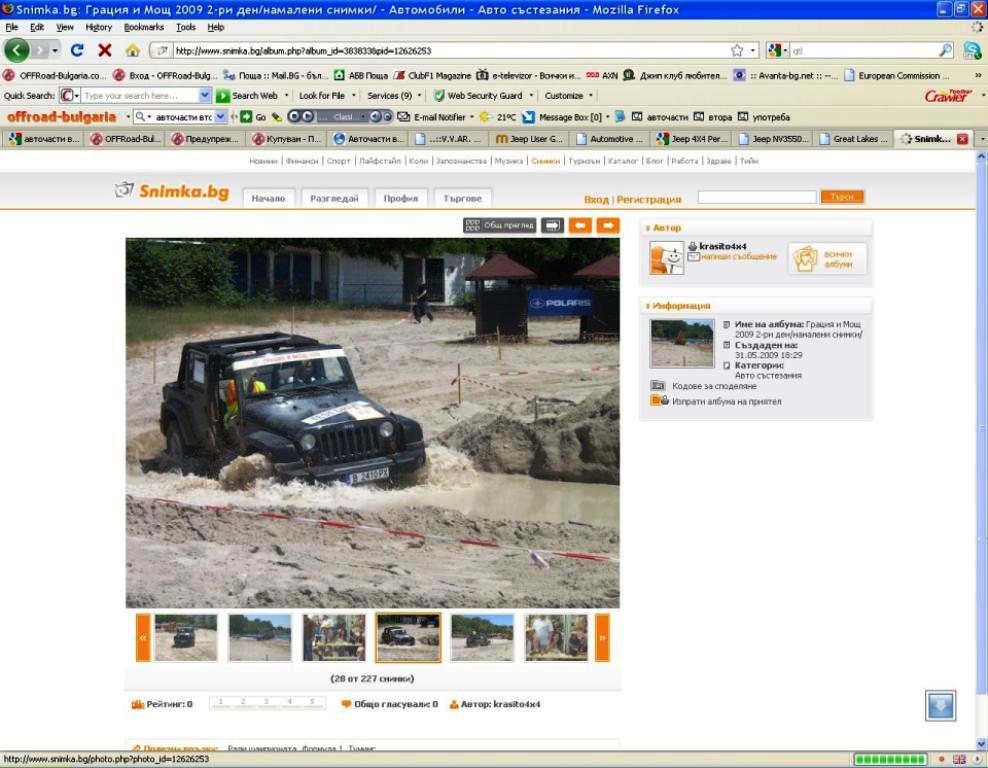This screenshot has height=768, width=988.
Task: Click the orange Търси search button
Action: coord(842,197)
